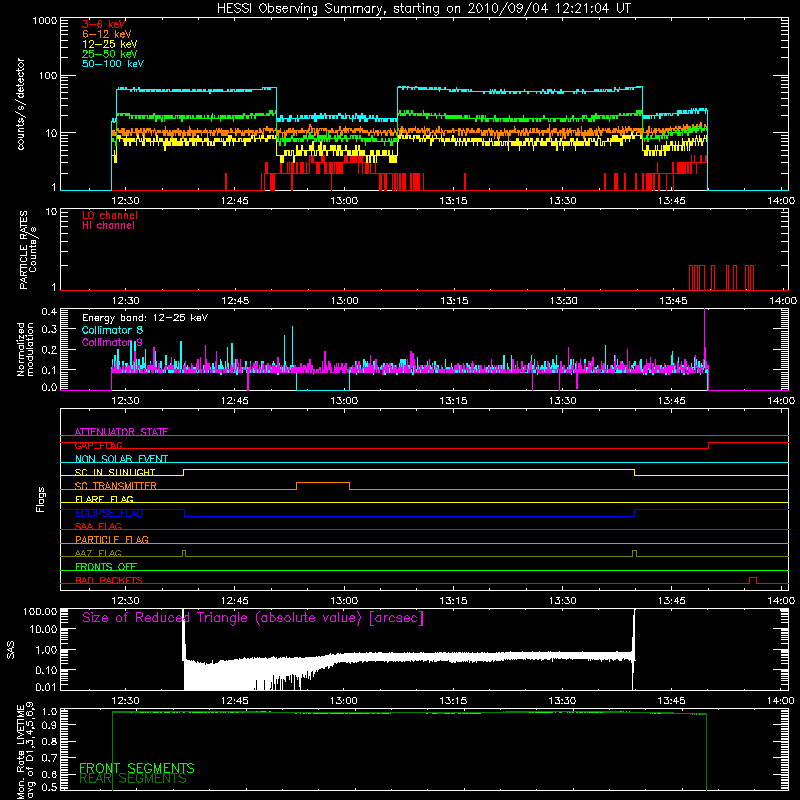
Task: Click the SC_IN_SUNLIGHT flag label
Action: [x=115, y=472]
